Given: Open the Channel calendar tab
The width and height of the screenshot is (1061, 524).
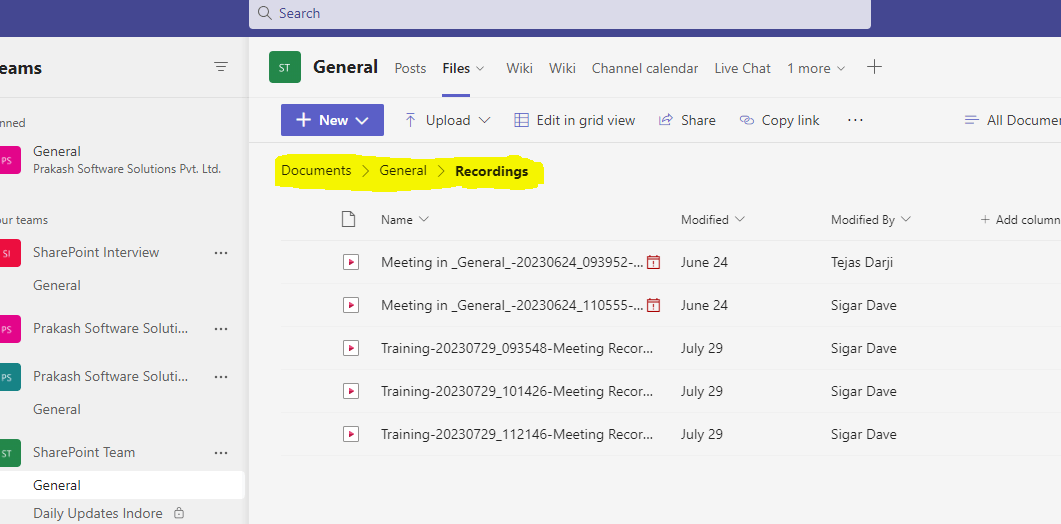Looking at the screenshot, I should coord(645,68).
